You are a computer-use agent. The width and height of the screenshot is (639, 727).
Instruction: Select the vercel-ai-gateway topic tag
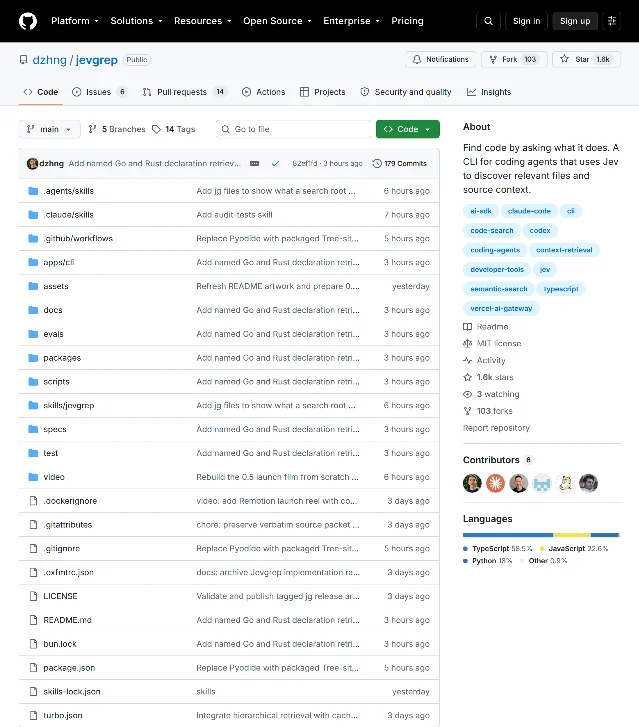click(x=501, y=308)
